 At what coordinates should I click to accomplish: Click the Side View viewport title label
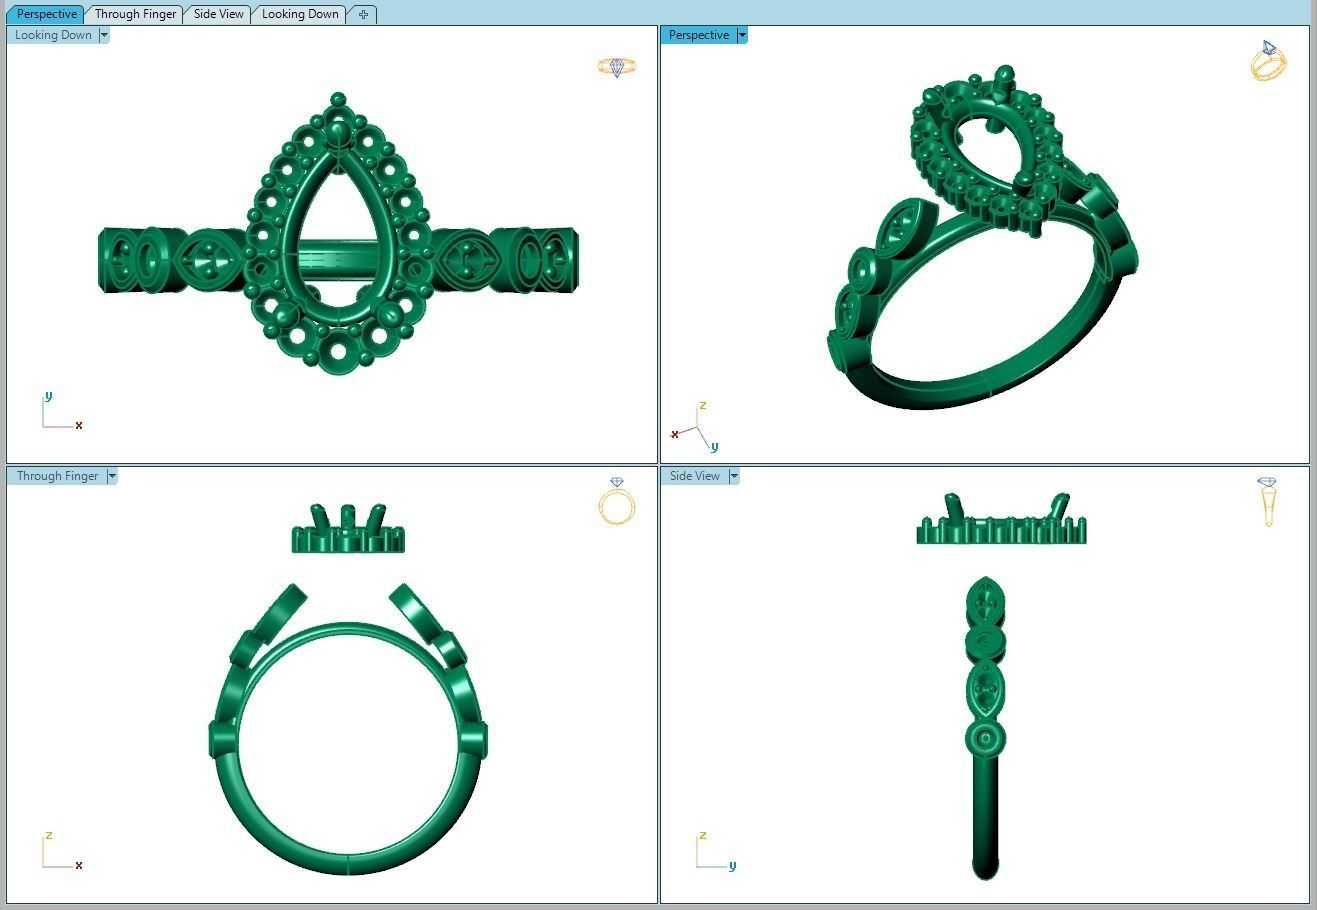[x=694, y=476]
